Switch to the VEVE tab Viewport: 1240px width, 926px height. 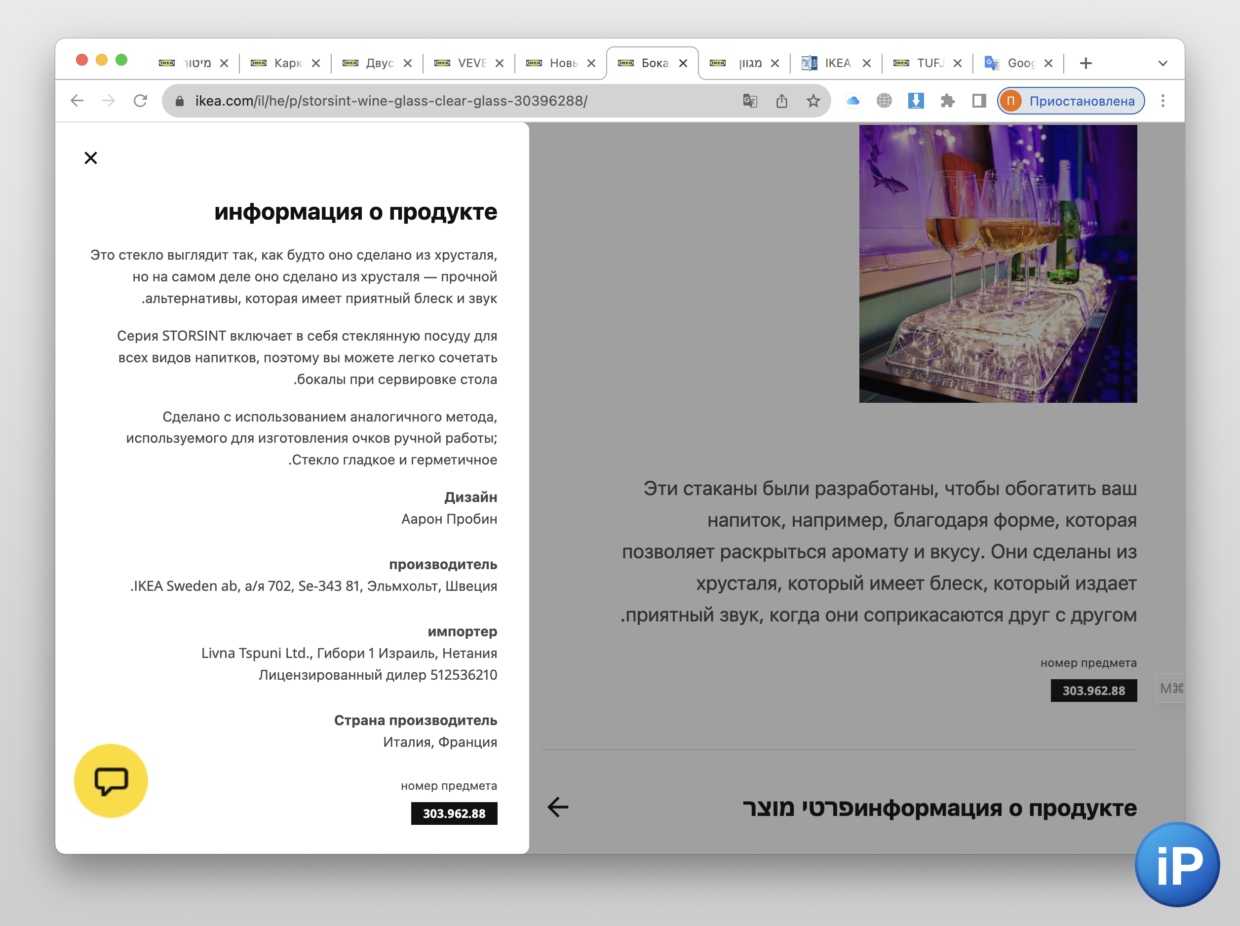(x=470, y=63)
